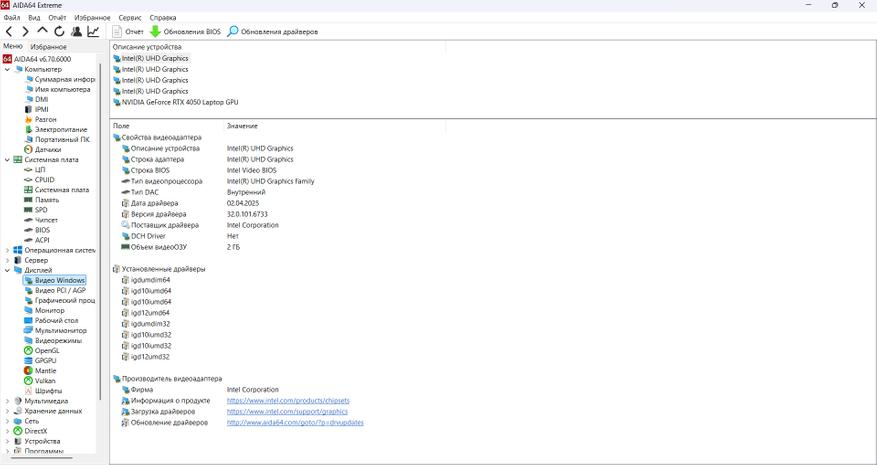Open the Память memory item

point(41,200)
